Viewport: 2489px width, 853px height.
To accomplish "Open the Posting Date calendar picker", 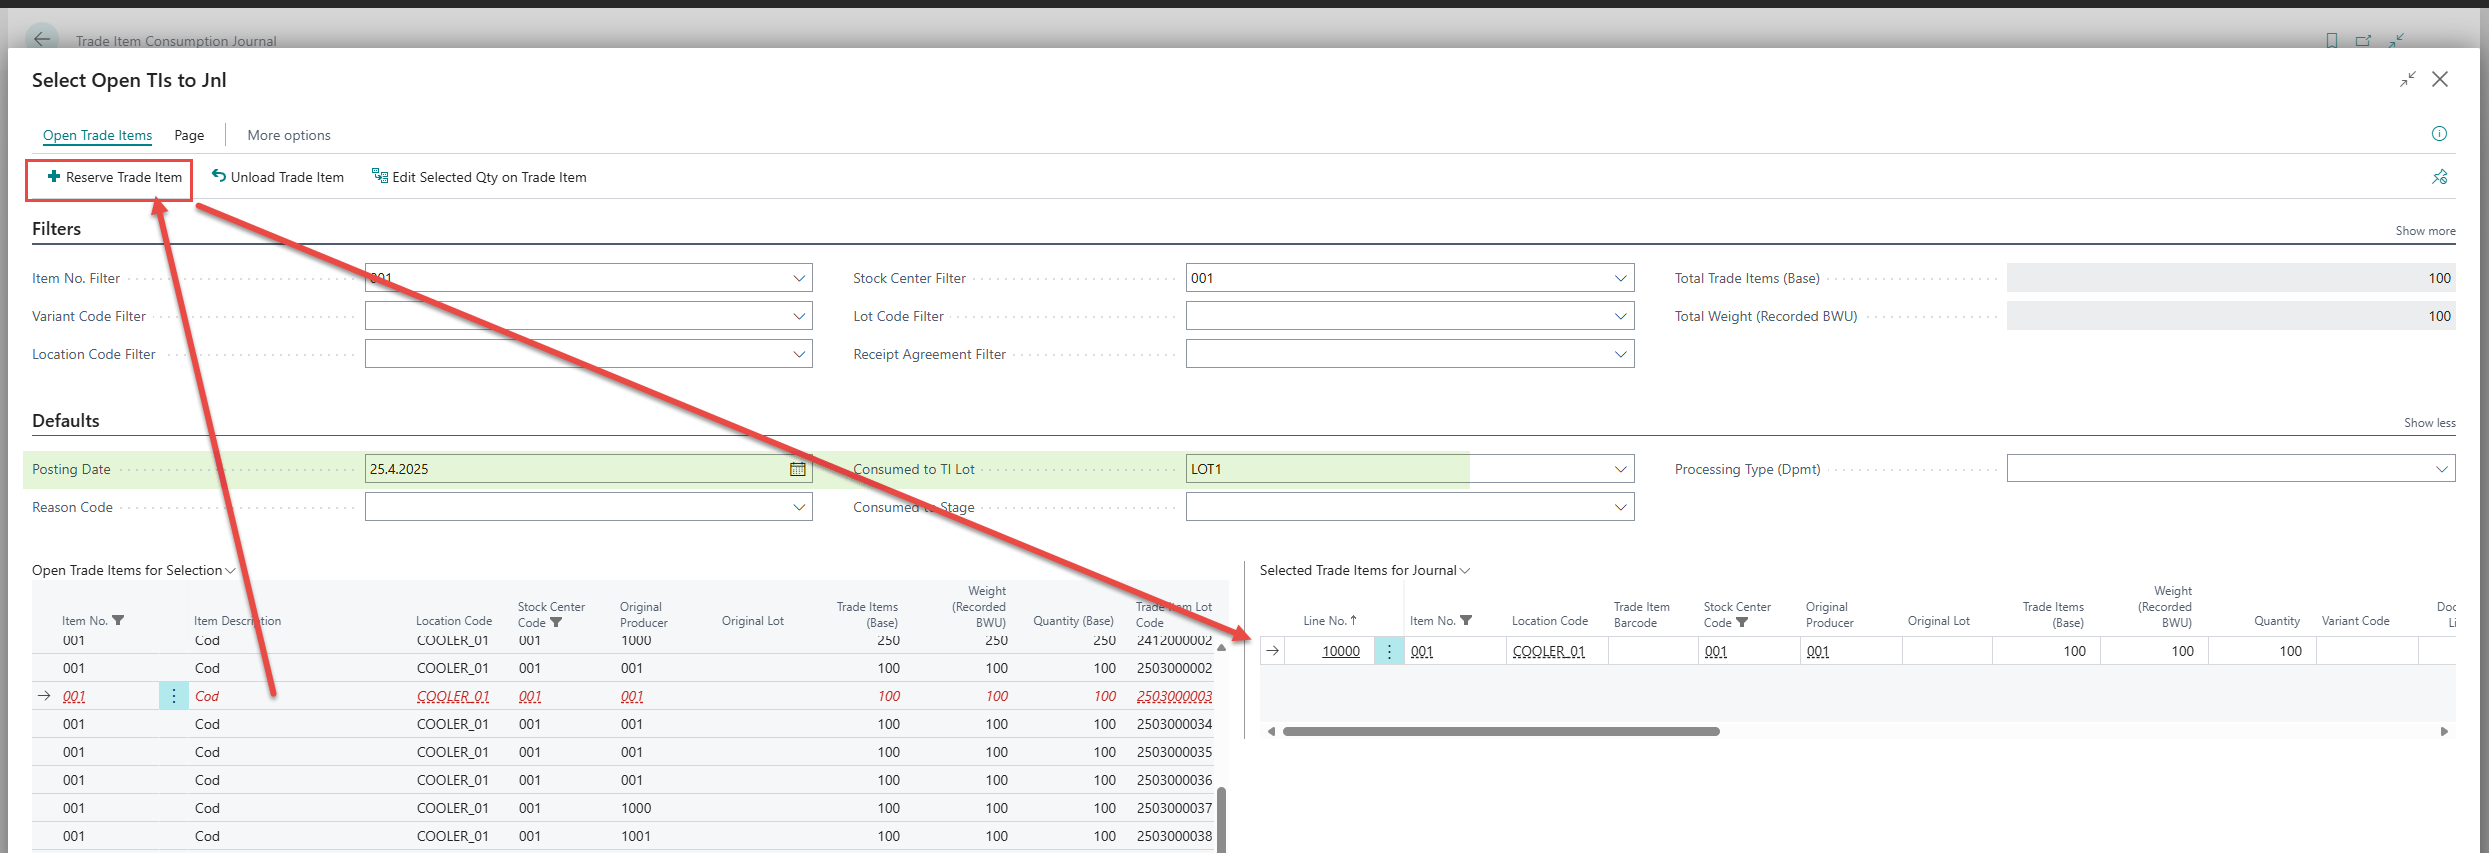I will click(x=797, y=469).
